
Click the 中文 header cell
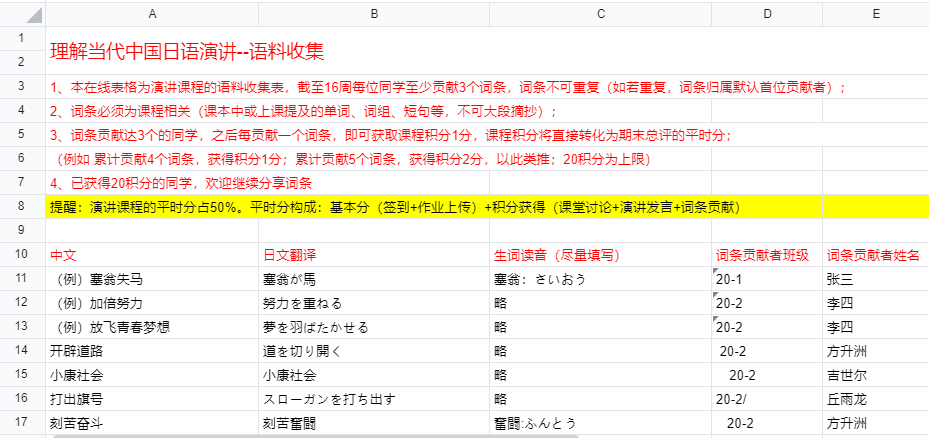click(x=152, y=255)
